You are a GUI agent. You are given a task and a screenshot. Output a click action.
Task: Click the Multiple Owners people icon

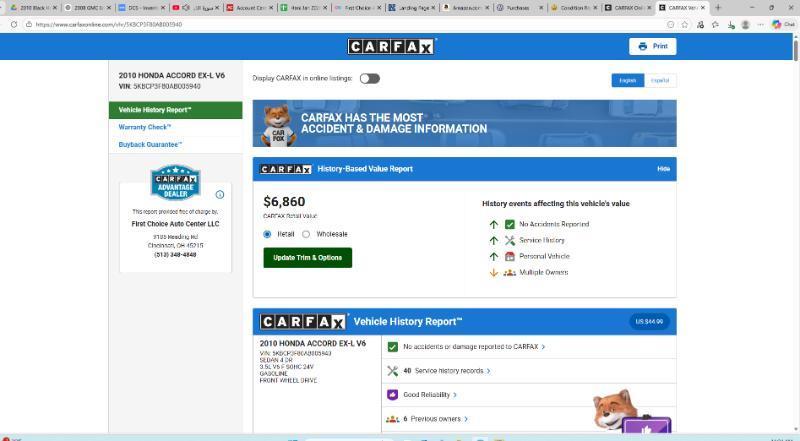510,272
